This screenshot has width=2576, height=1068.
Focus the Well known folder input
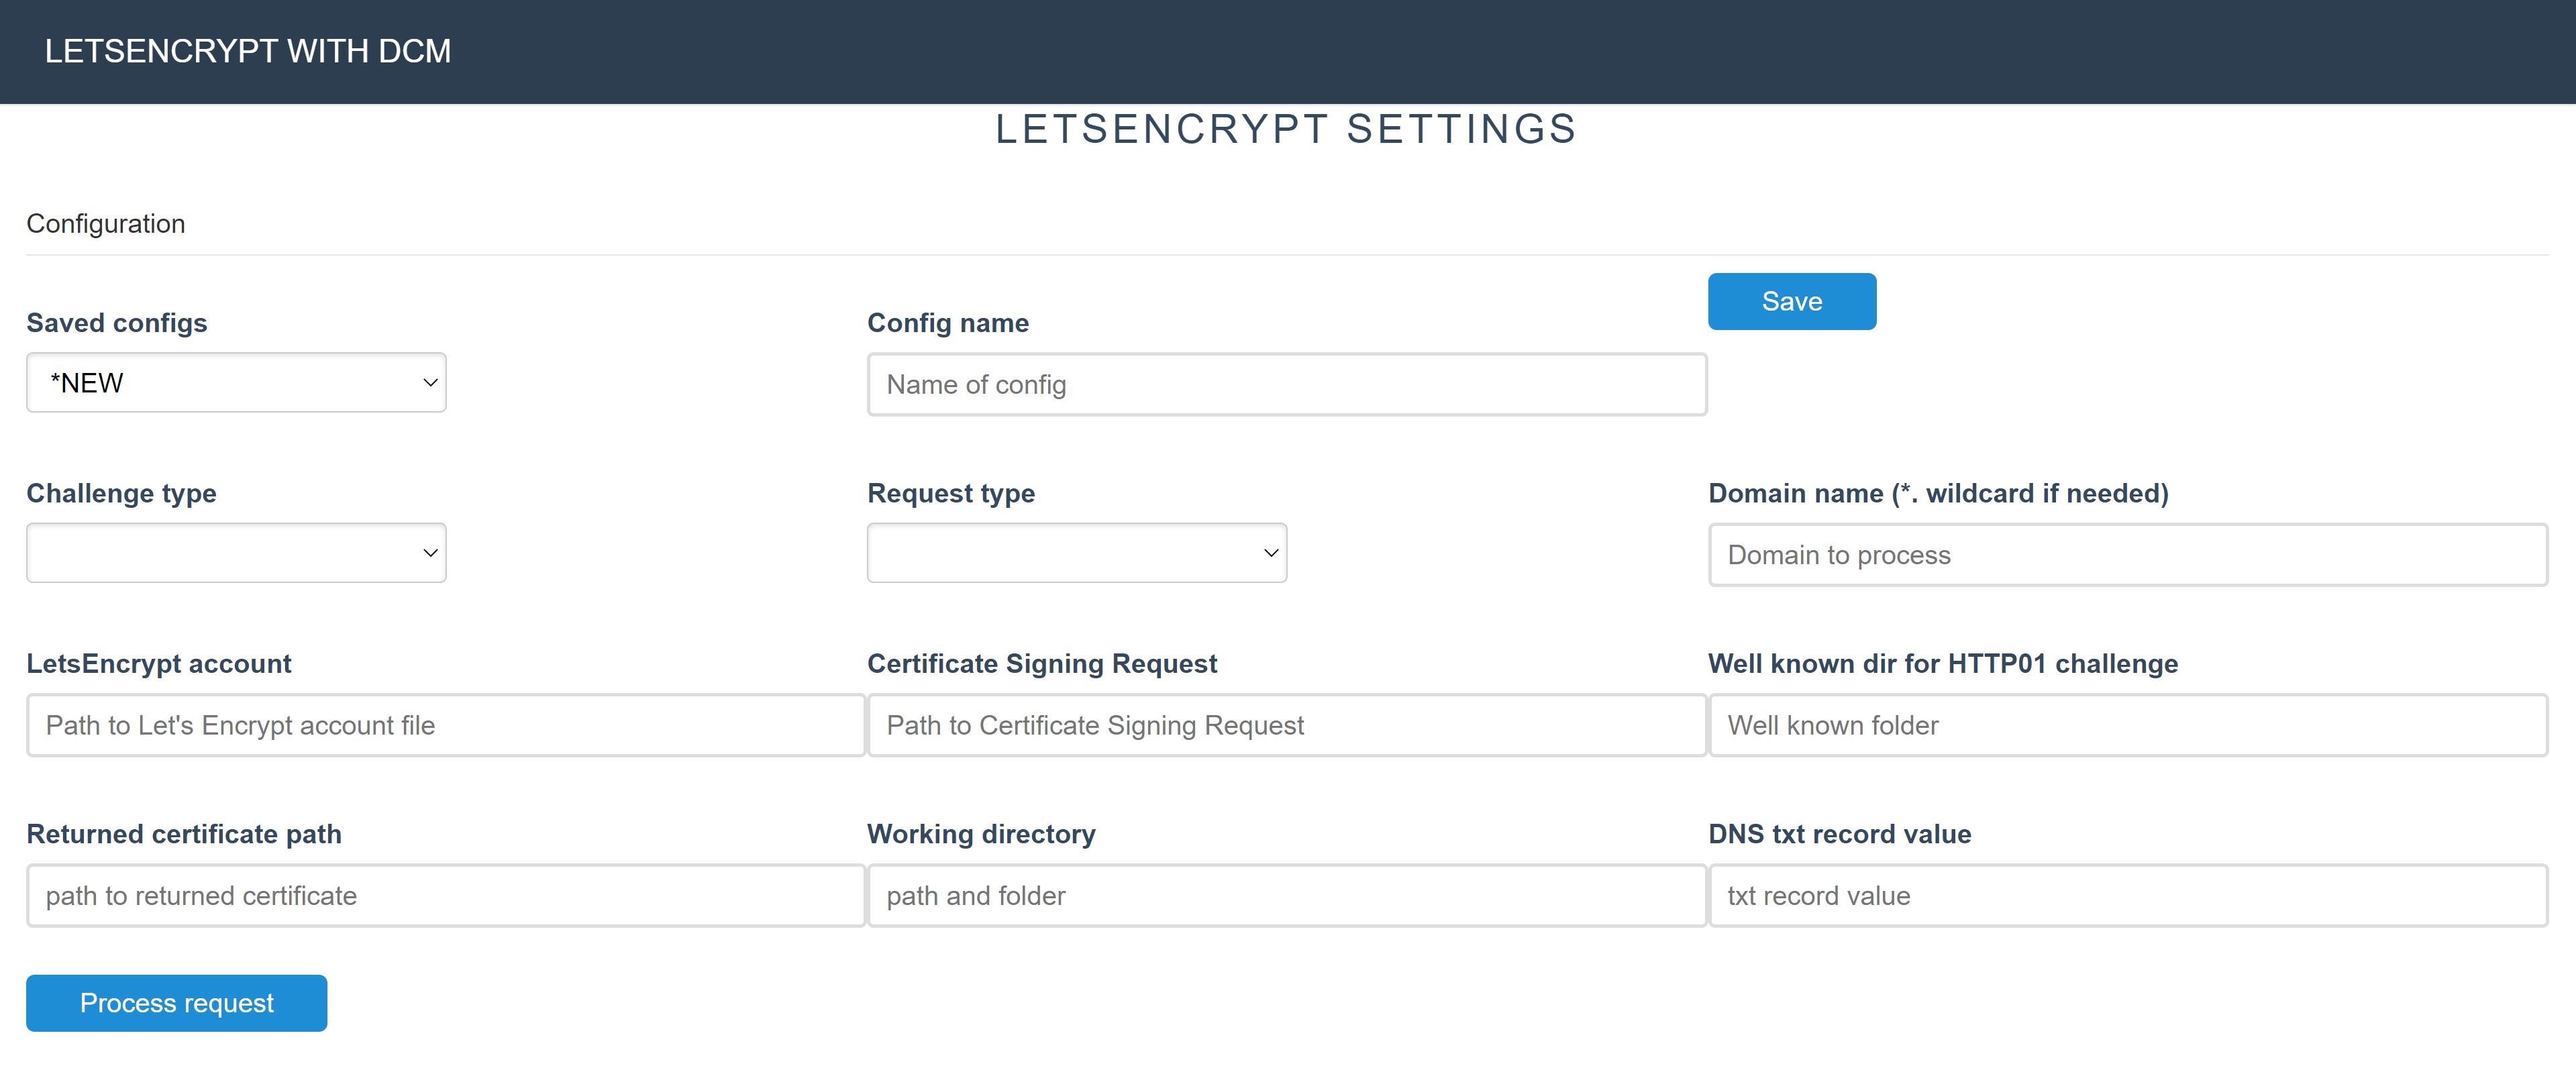pyautogui.click(x=2127, y=725)
